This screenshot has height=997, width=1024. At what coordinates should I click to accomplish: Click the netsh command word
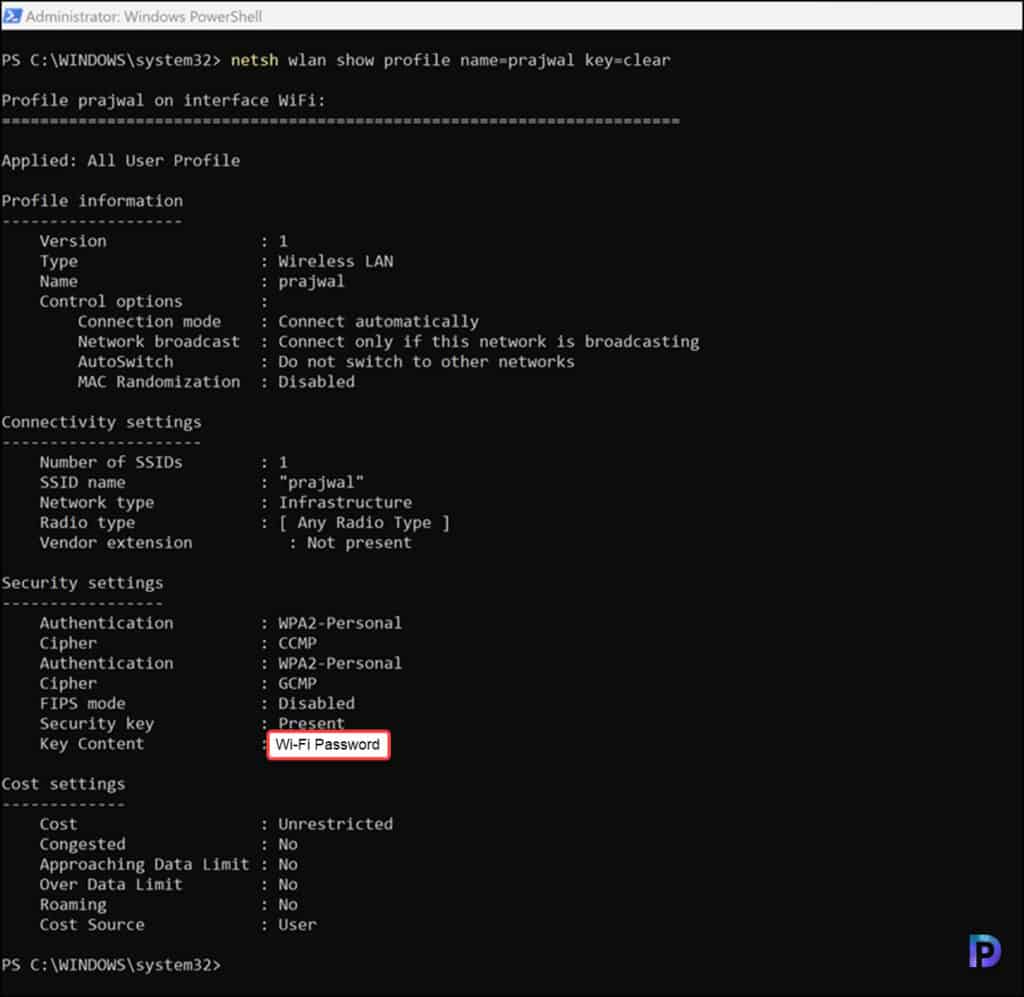coord(254,60)
